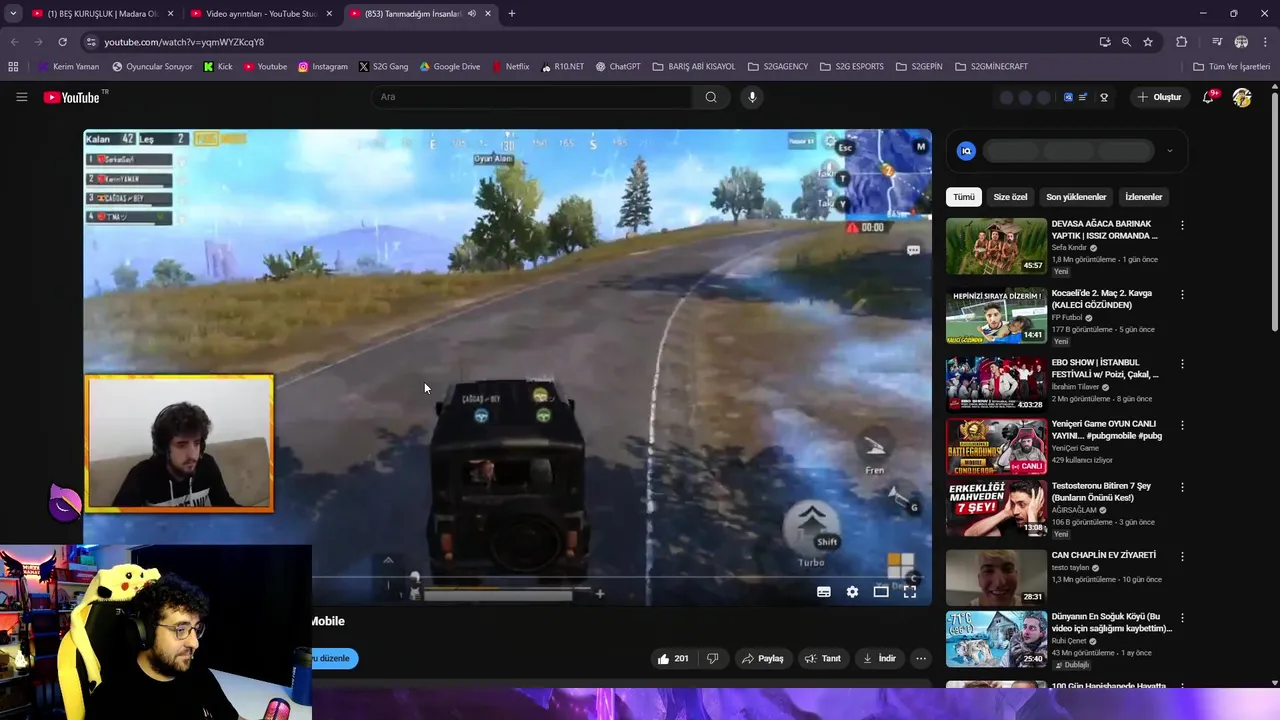Start voice search with microphone

point(752,97)
